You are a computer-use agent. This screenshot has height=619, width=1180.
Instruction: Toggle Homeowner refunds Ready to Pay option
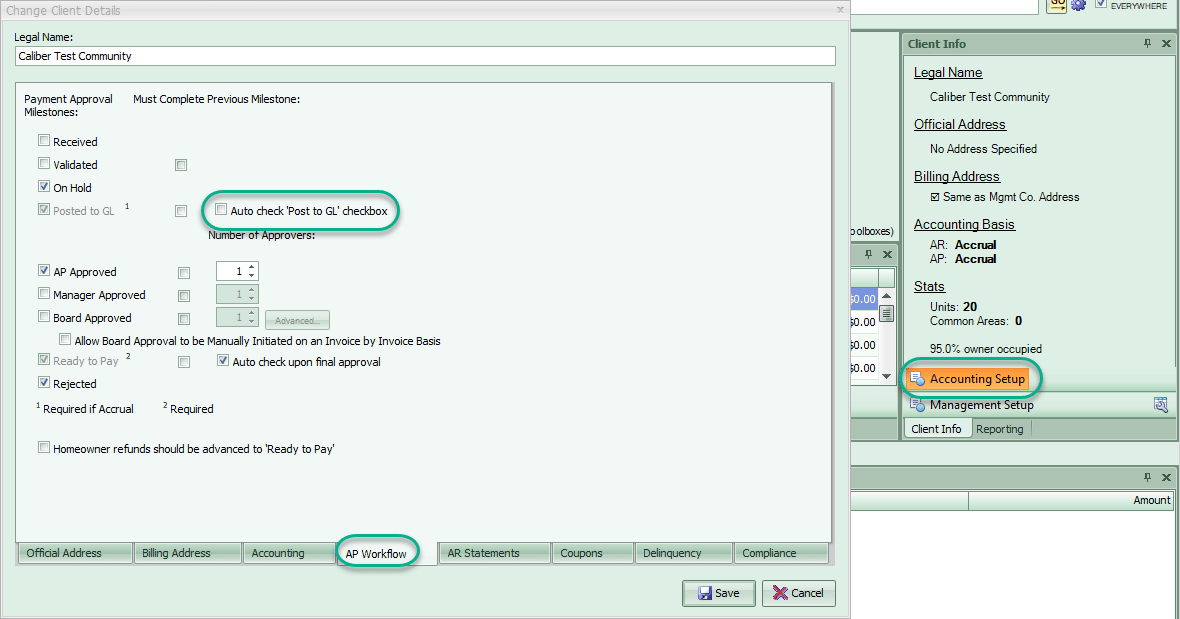(44, 448)
